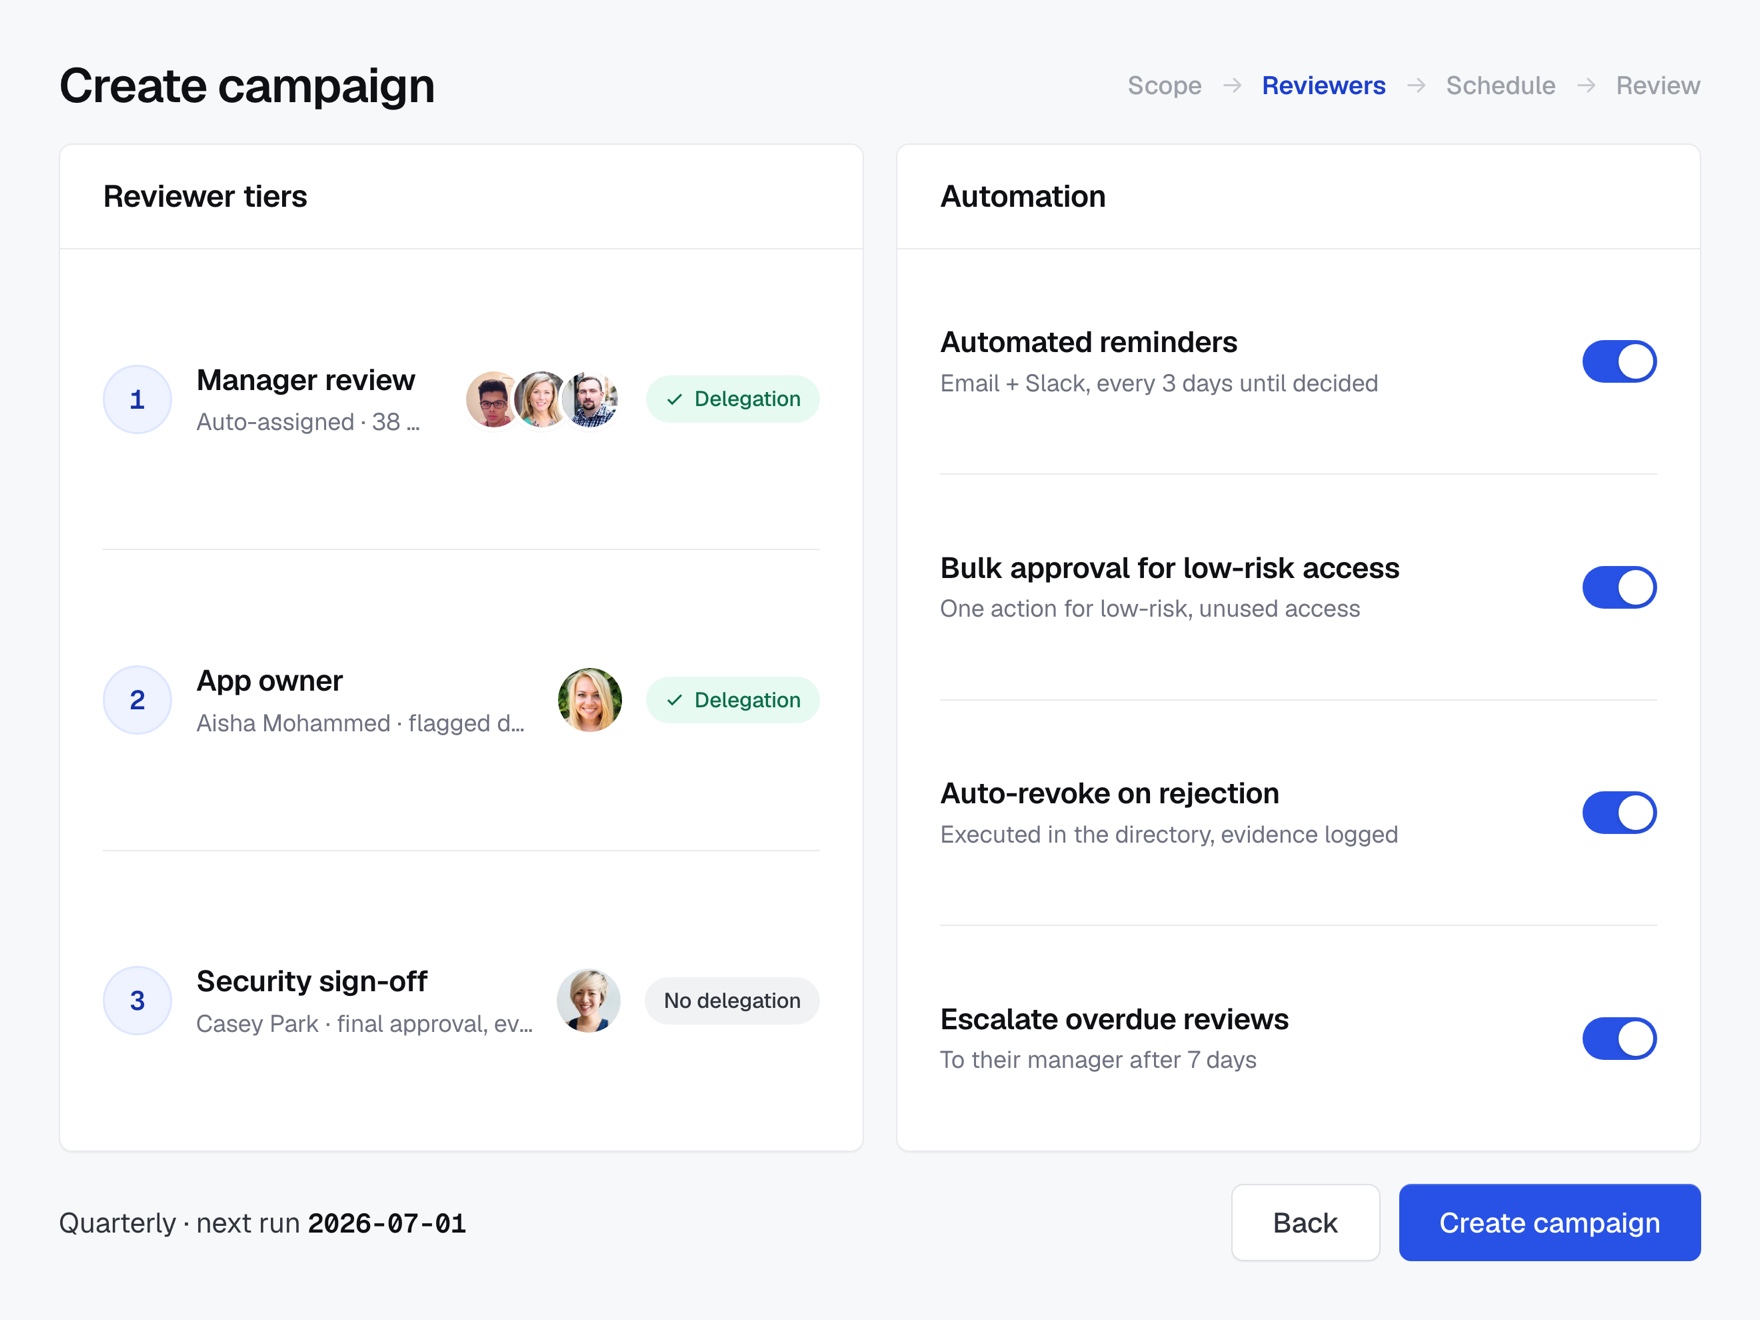
Task: Click the No delegation badge
Action: 732,1000
